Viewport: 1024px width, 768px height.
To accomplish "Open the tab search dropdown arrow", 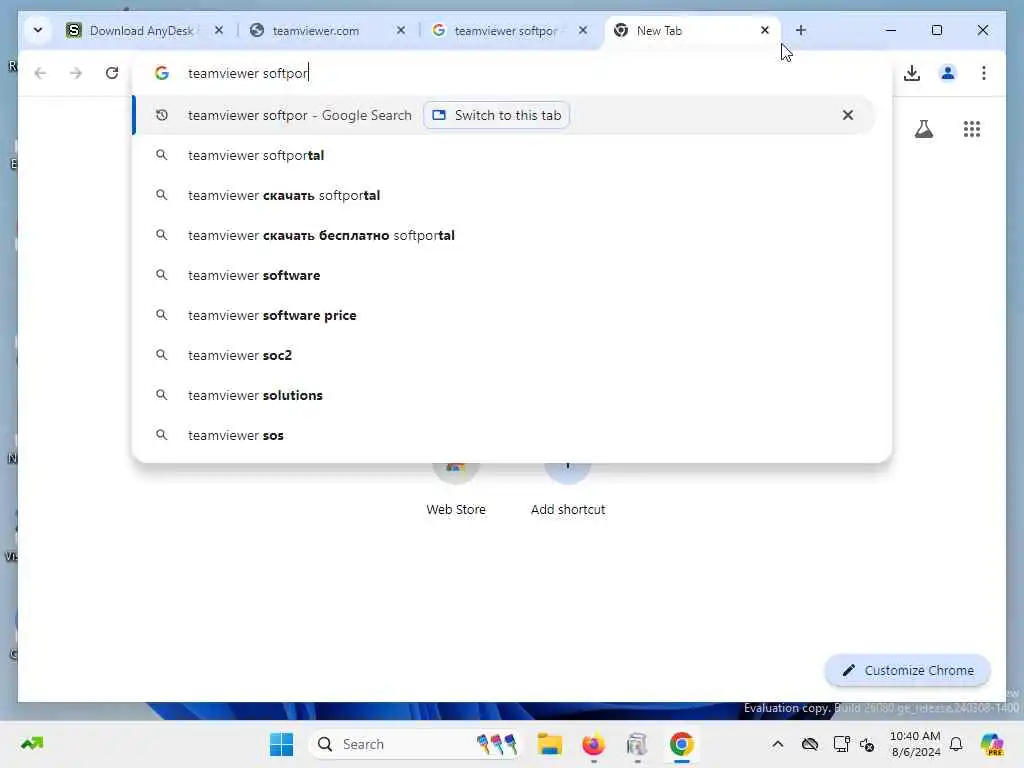I will click(x=38, y=30).
